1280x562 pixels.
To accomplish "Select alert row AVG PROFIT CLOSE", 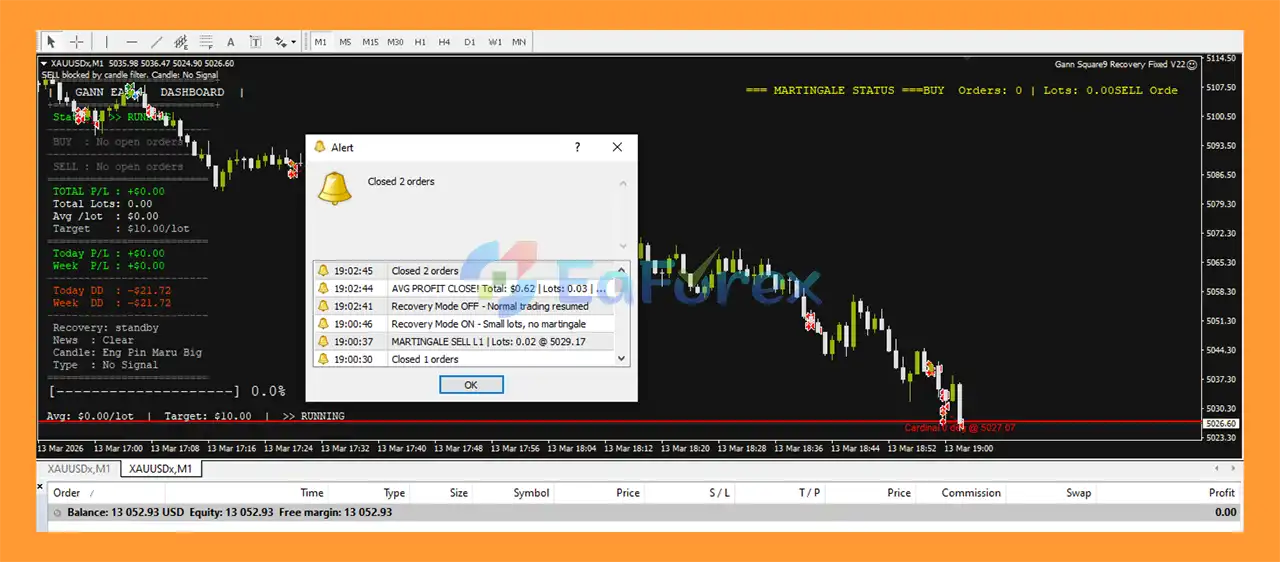I will click(464, 288).
